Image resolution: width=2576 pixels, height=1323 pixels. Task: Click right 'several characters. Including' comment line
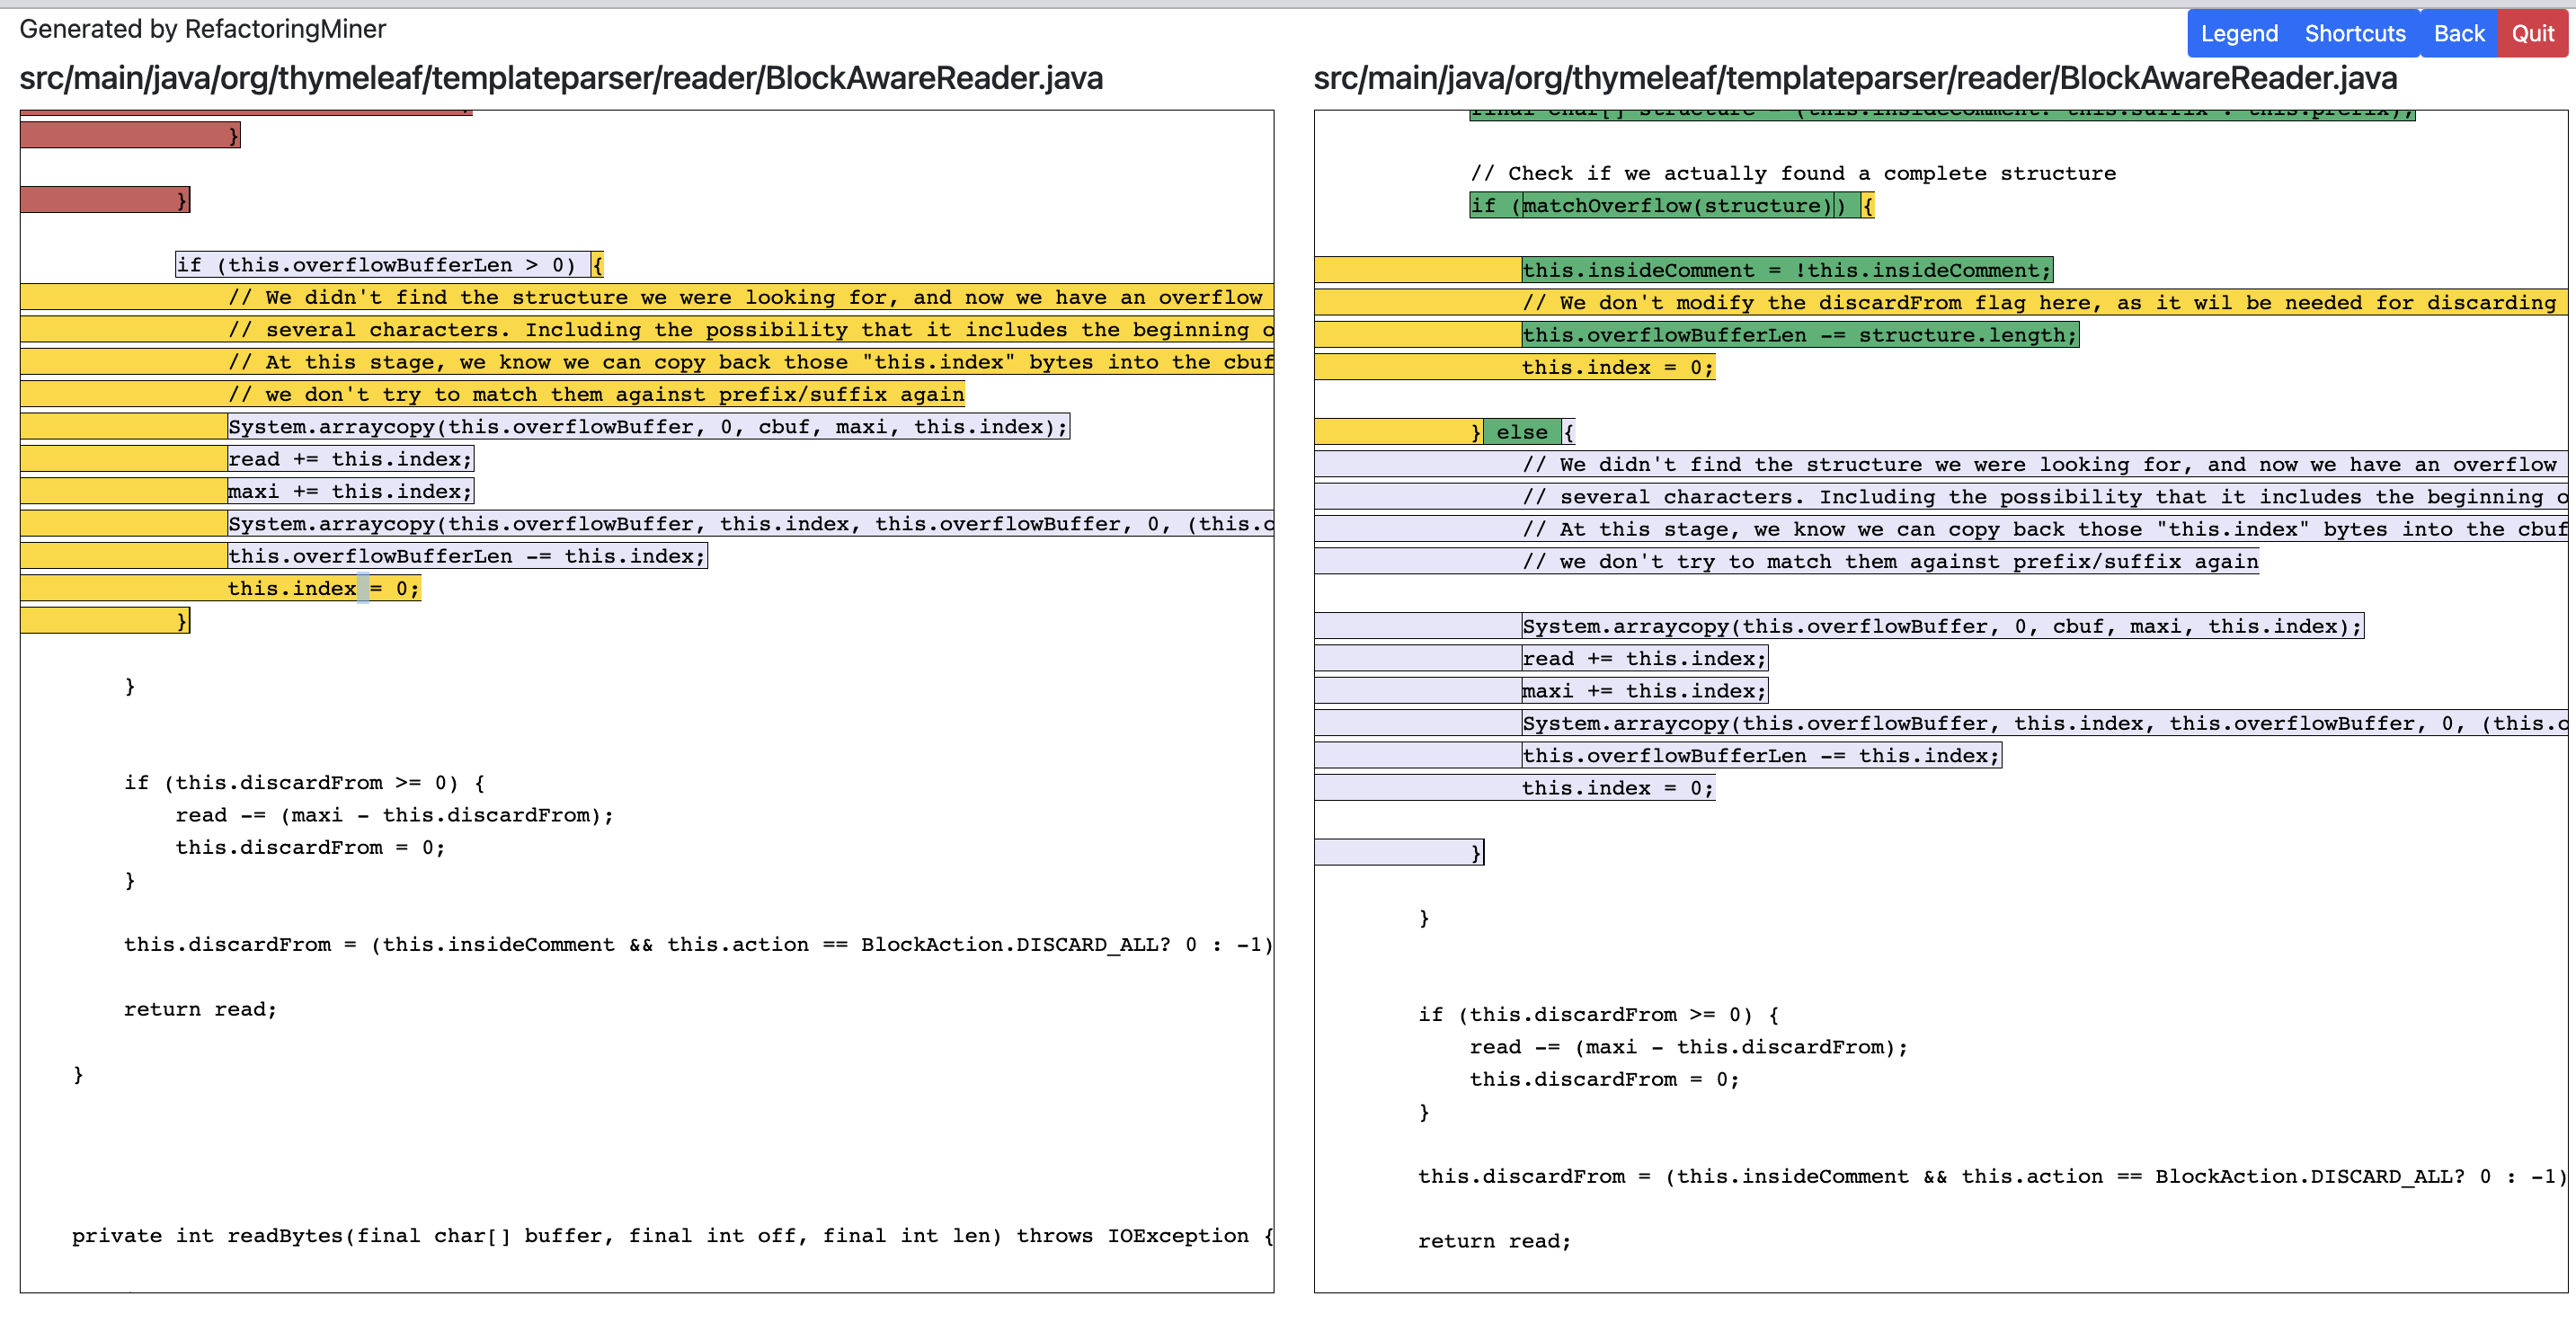pyautogui.click(x=2044, y=497)
